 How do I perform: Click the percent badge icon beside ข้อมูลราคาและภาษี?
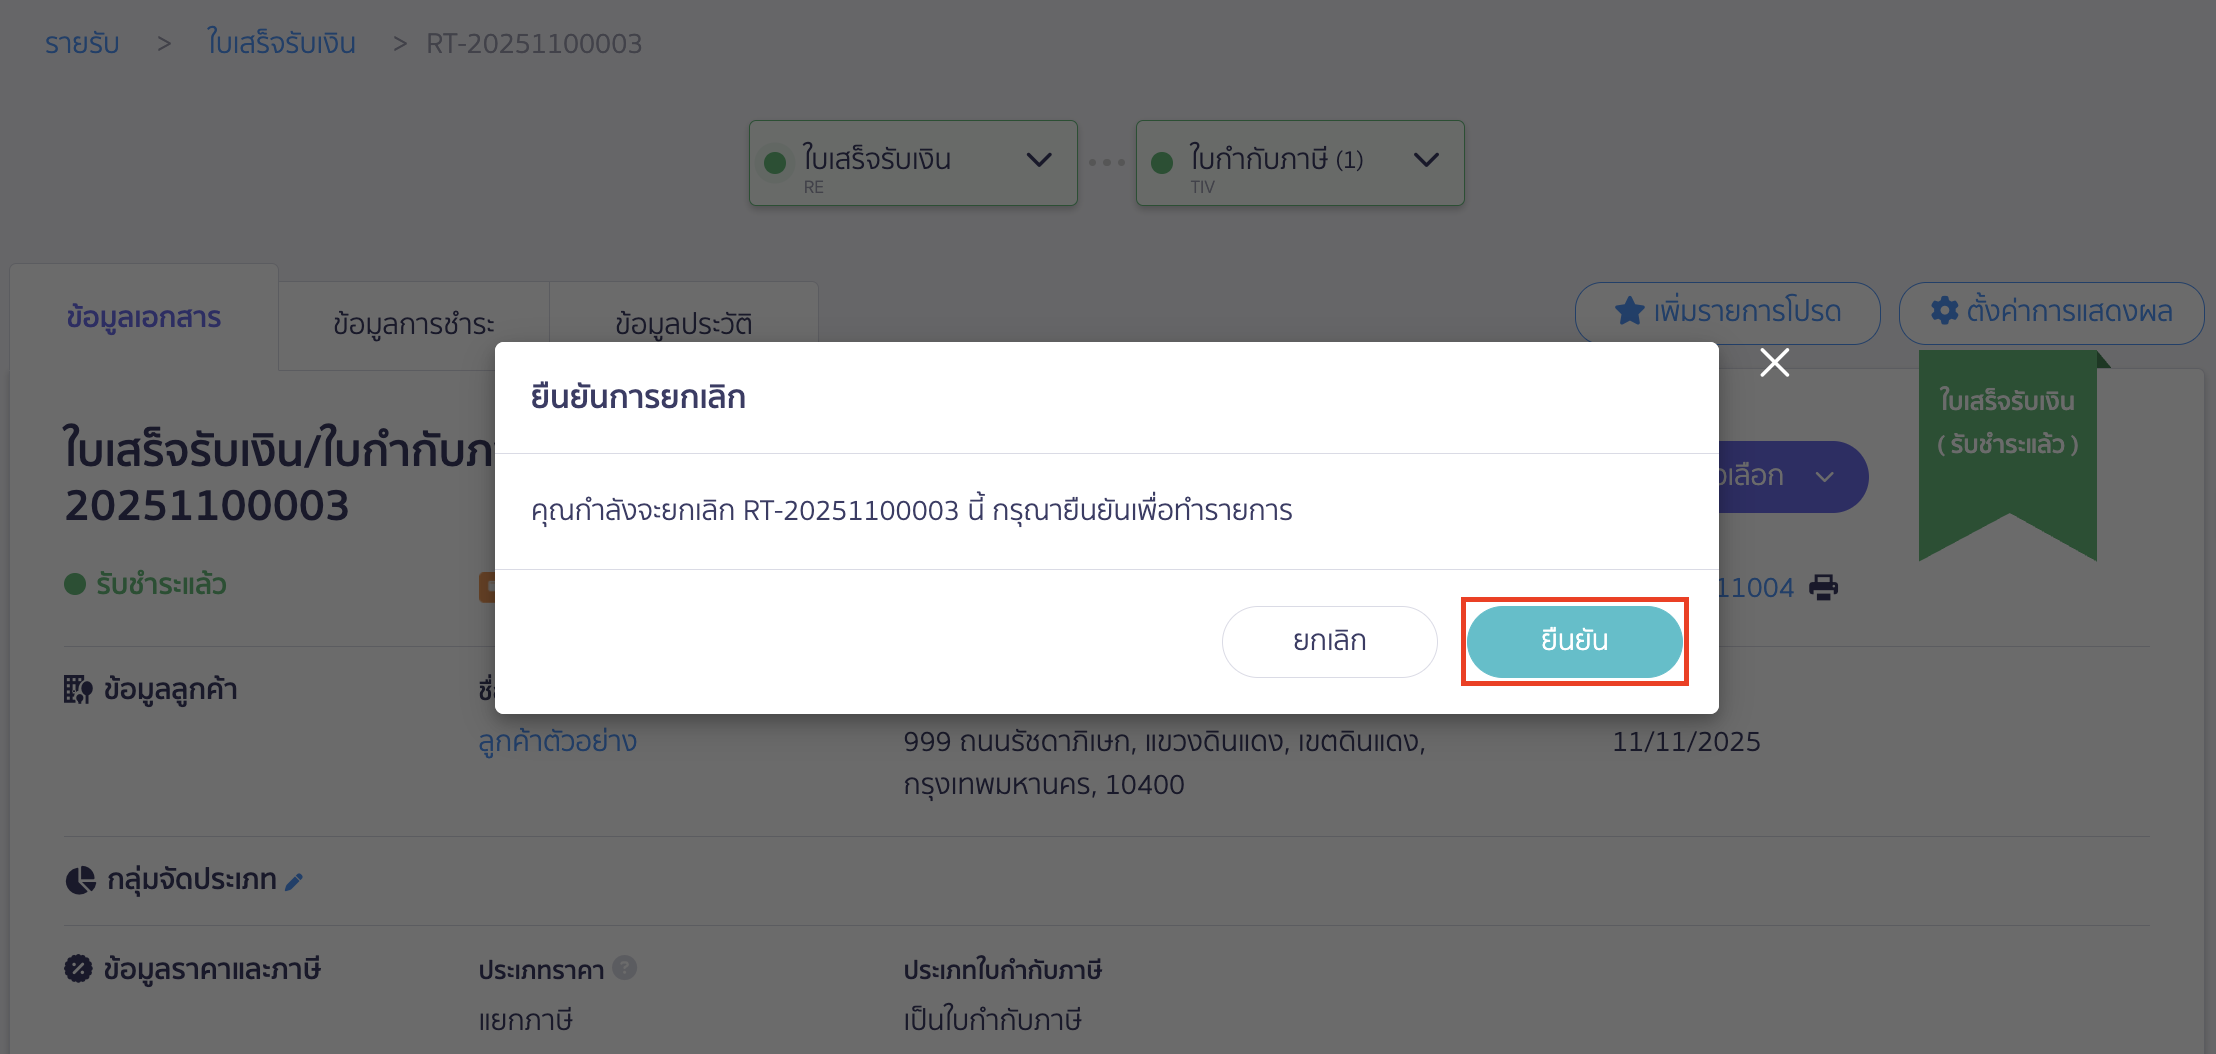click(79, 968)
